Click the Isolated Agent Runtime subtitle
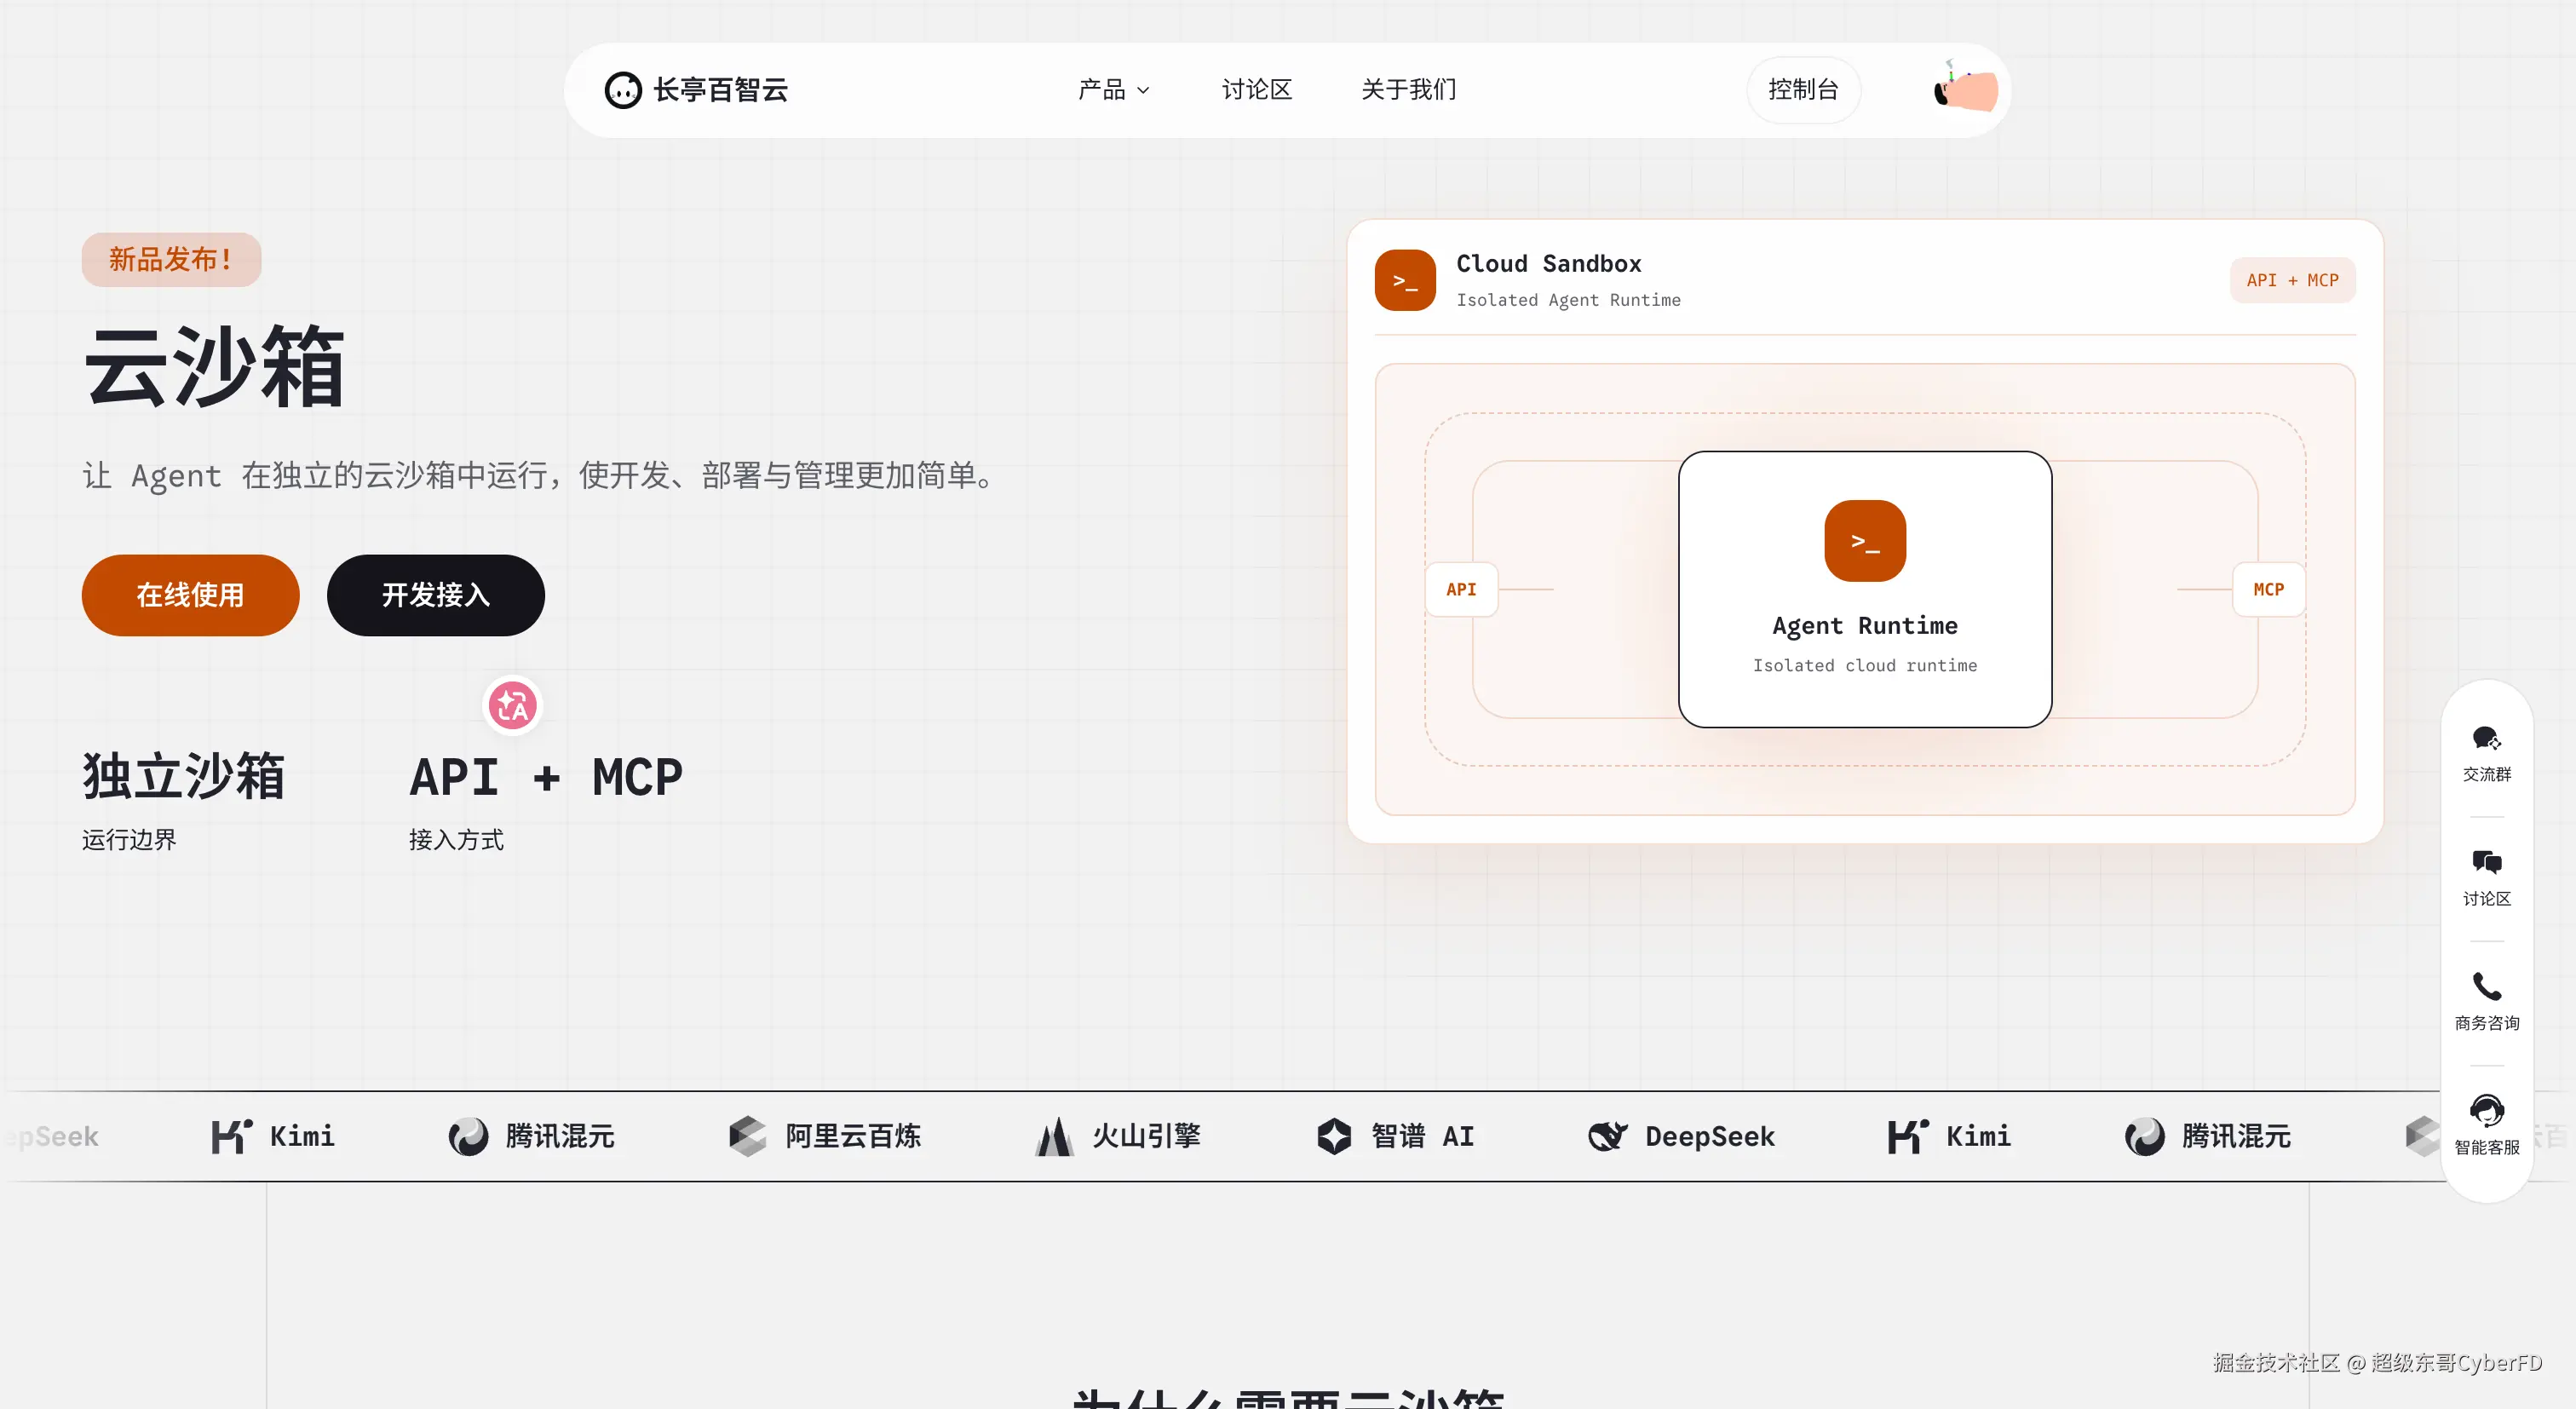This screenshot has width=2576, height=1409. [x=1568, y=300]
